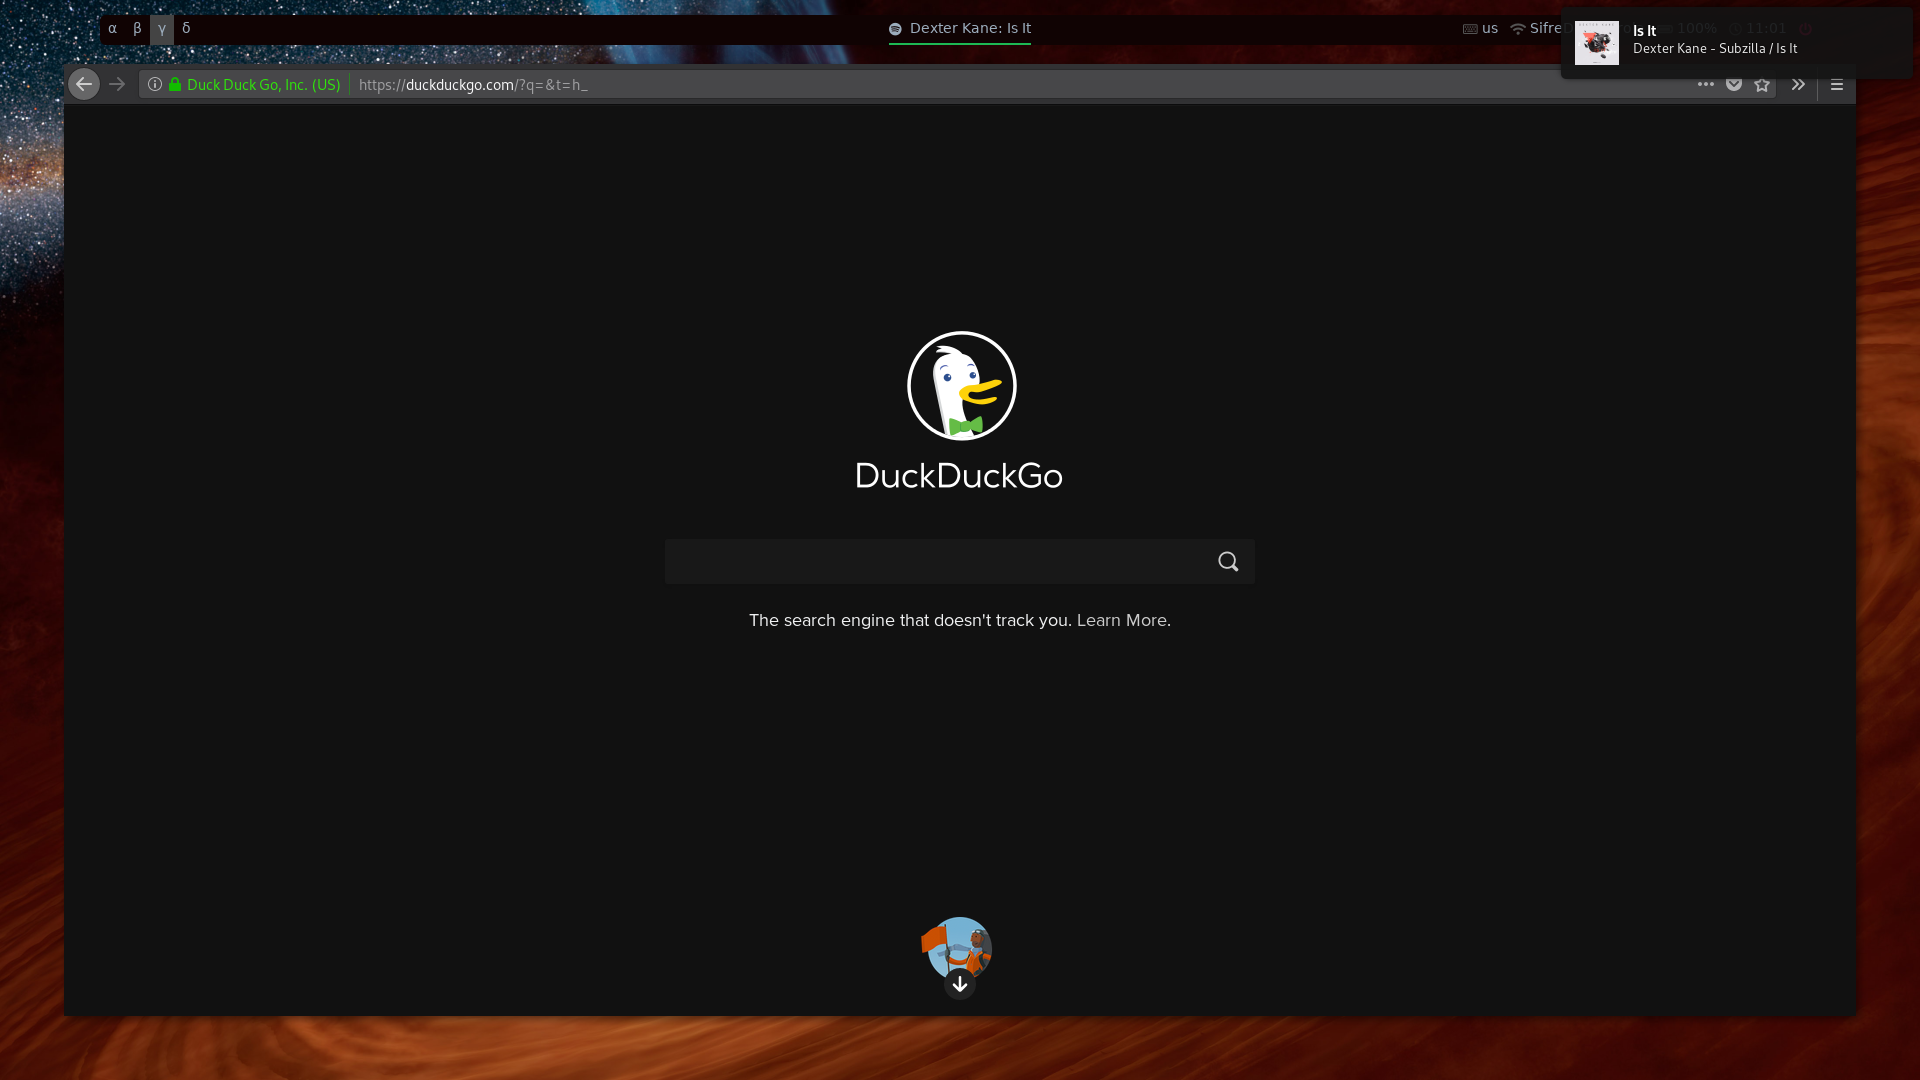Open page actions three-dots menu
Viewport: 1920px width, 1080px height.
pyautogui.click(x=1706, y=84)
